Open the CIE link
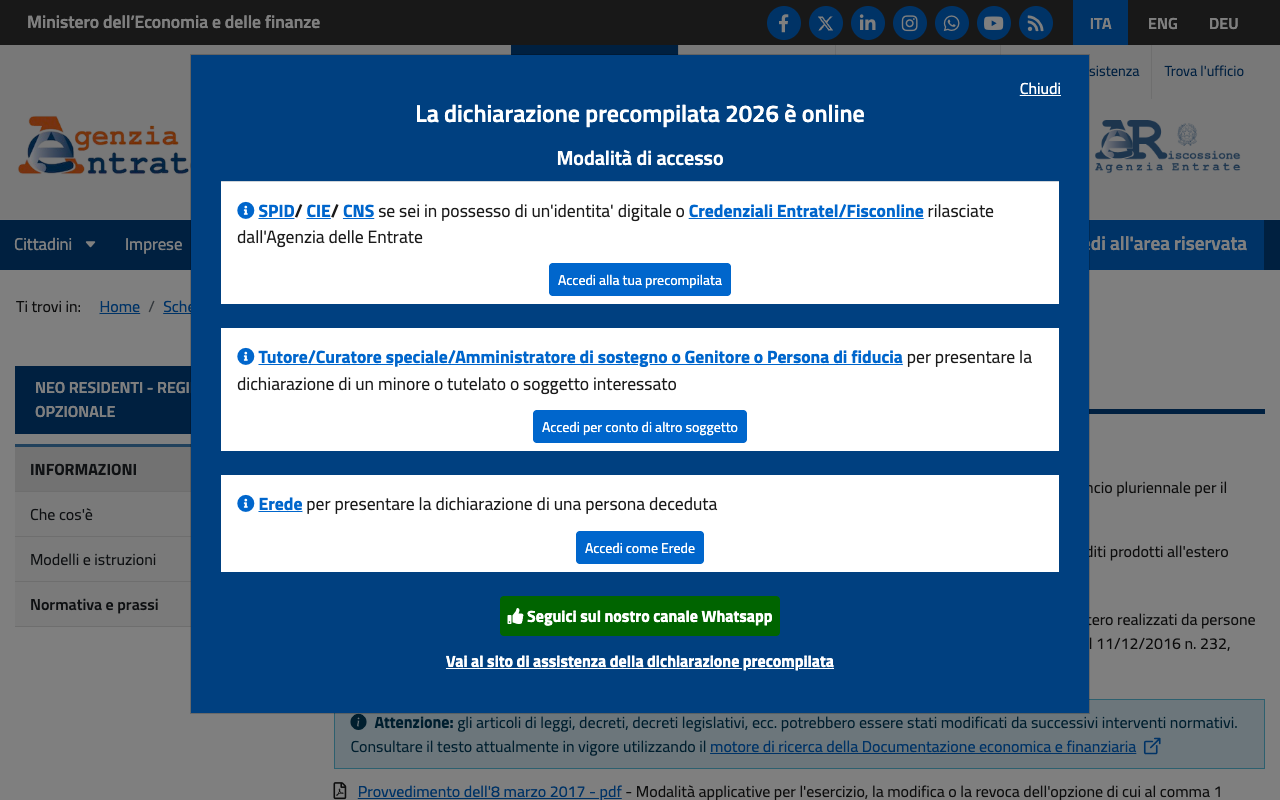Viewport: 1280px width, 800px height. coord(318,211)
